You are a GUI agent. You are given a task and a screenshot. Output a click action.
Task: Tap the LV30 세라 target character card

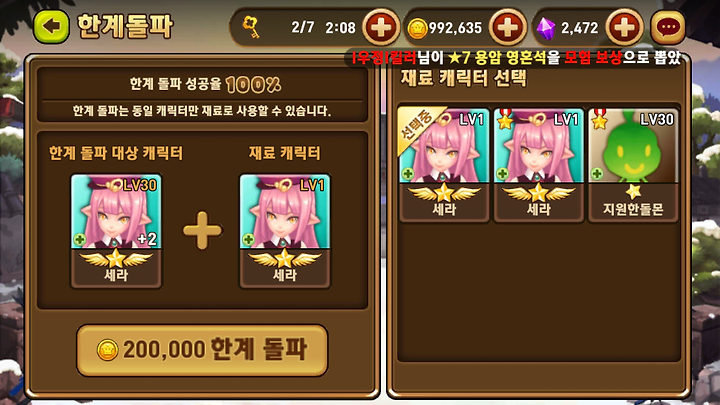point(116,231)
